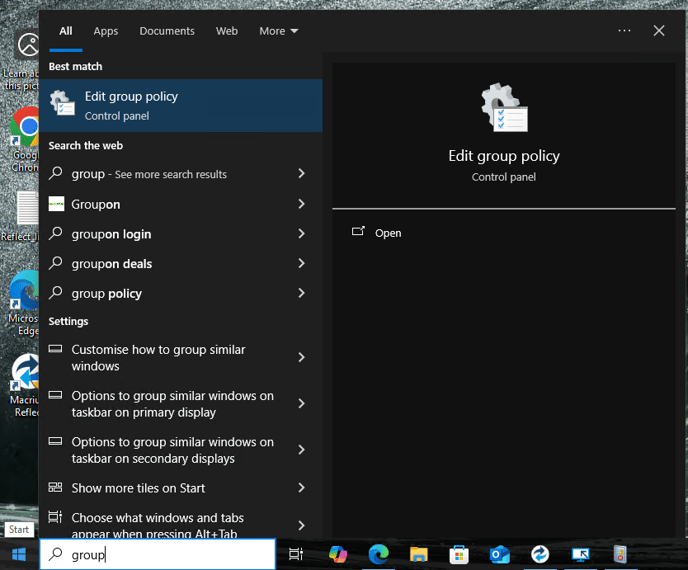Click the tiles icon beside Show more tiles on Start
Viewport: 688px width, 570px height.
coord(55,487)
